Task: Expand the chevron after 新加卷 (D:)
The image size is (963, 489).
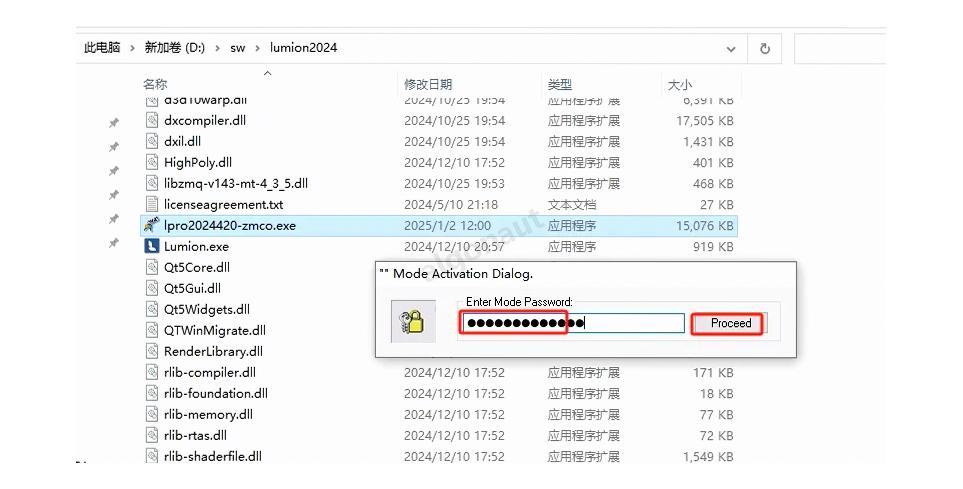Action: (217, 48)
